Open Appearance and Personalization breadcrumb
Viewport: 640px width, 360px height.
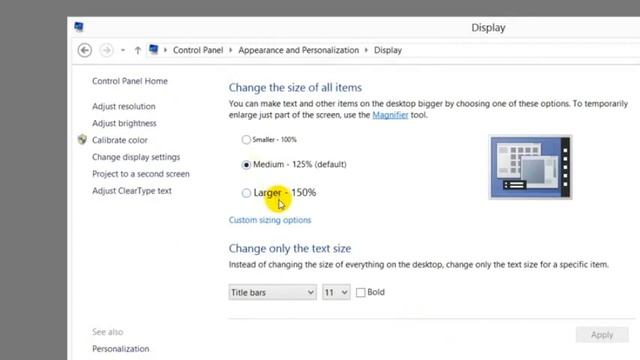[x=298, y=50]
